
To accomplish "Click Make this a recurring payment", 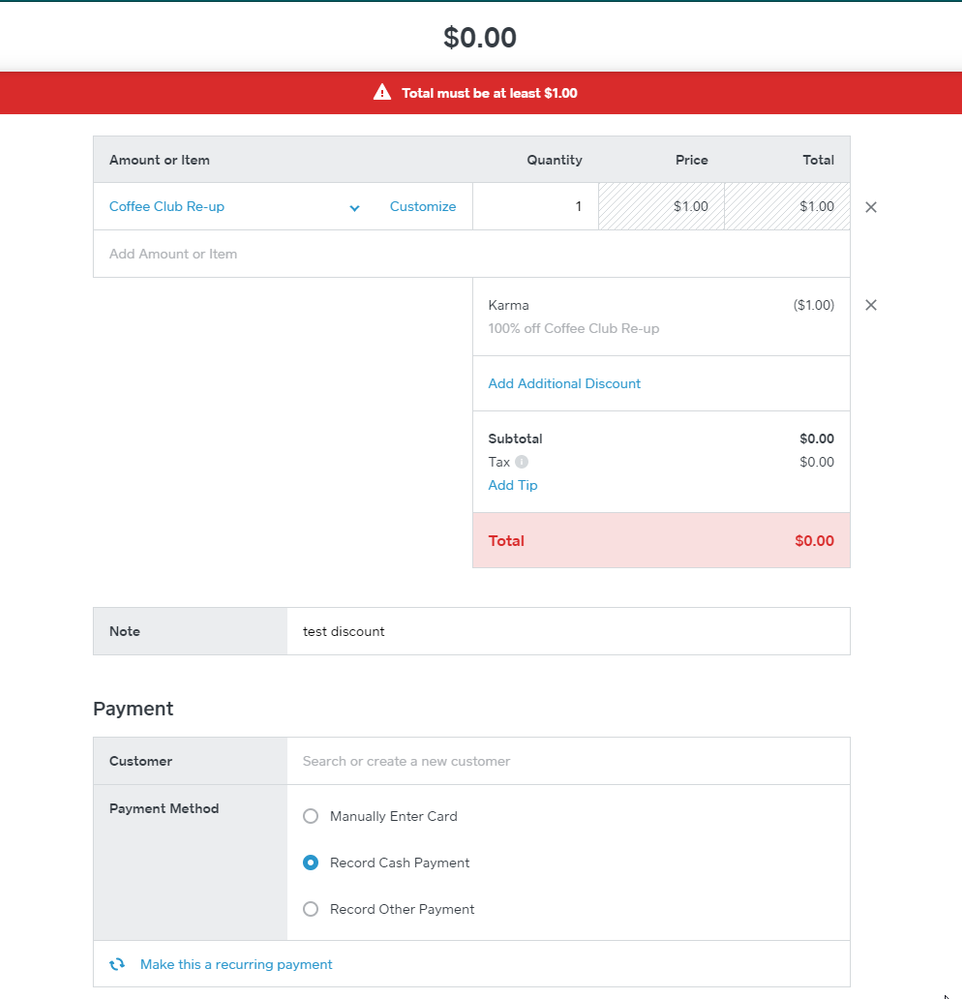I will coord(236,965).
